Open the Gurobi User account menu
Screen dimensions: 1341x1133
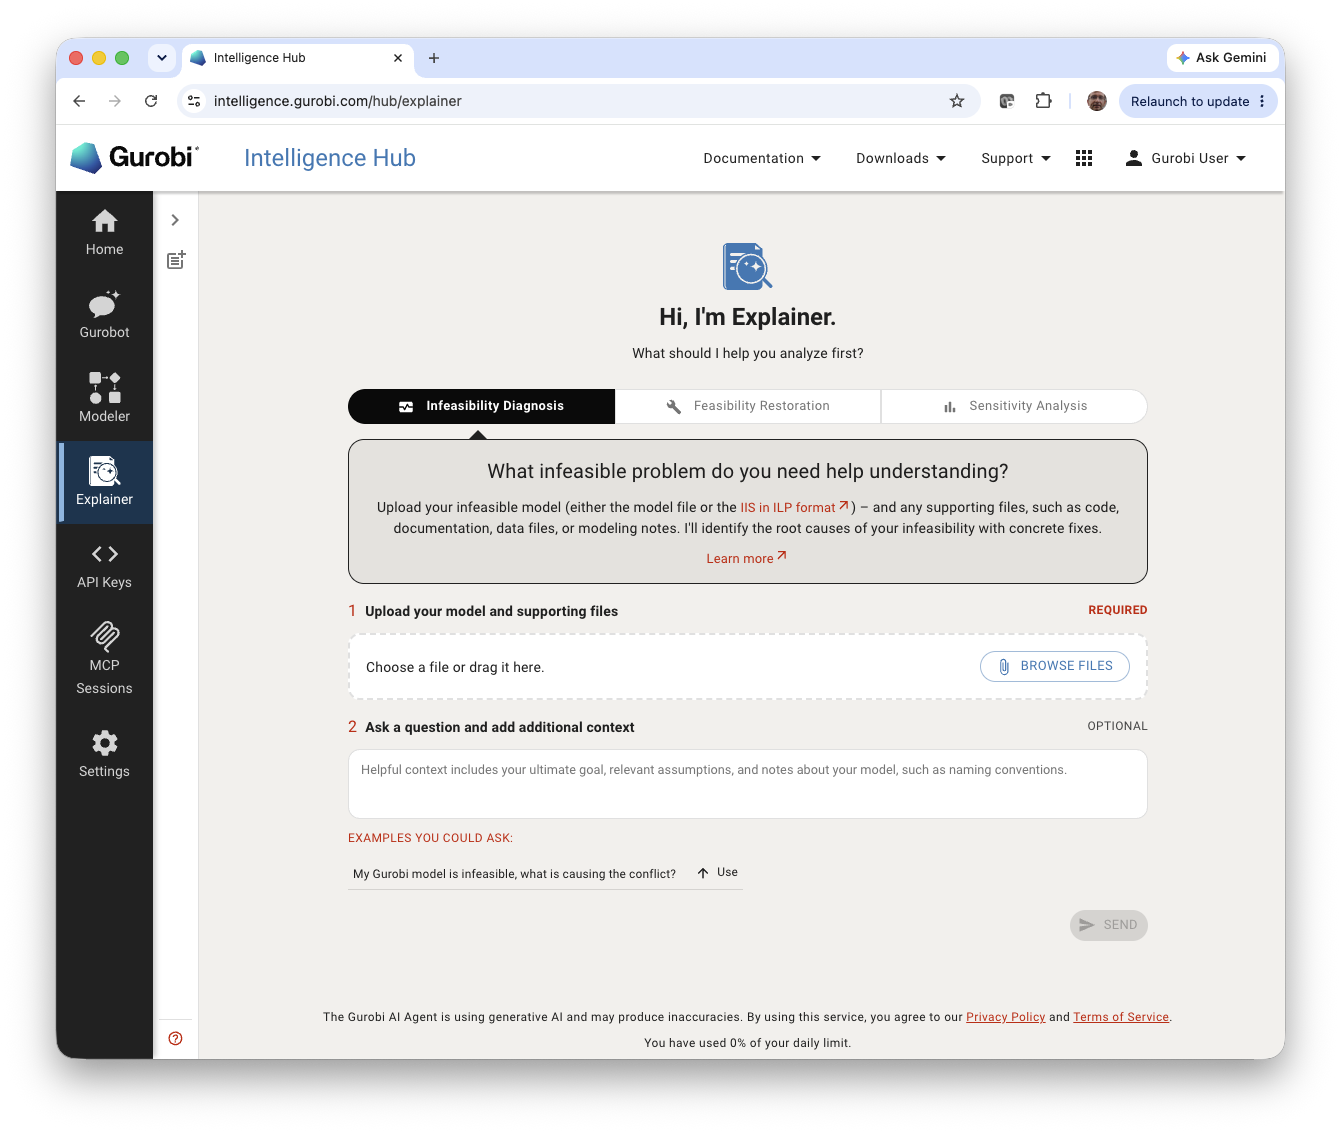[x=1186, y=158]
